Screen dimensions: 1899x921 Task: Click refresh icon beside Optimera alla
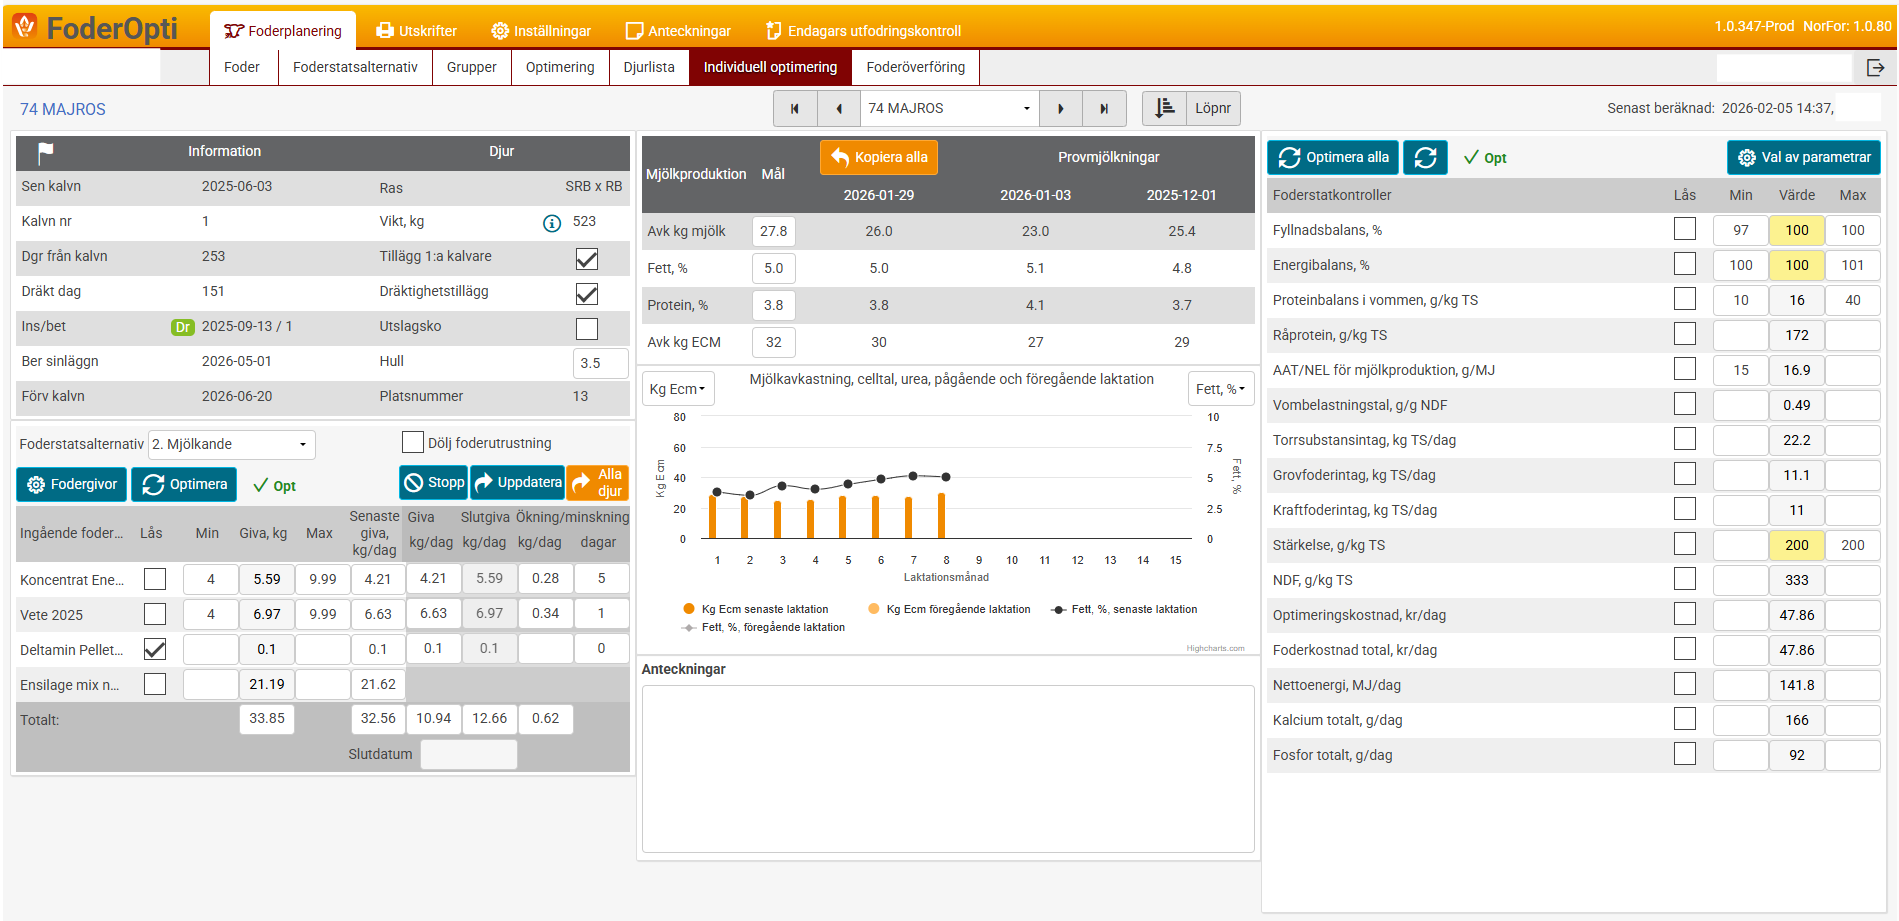tap(1425, 158)
